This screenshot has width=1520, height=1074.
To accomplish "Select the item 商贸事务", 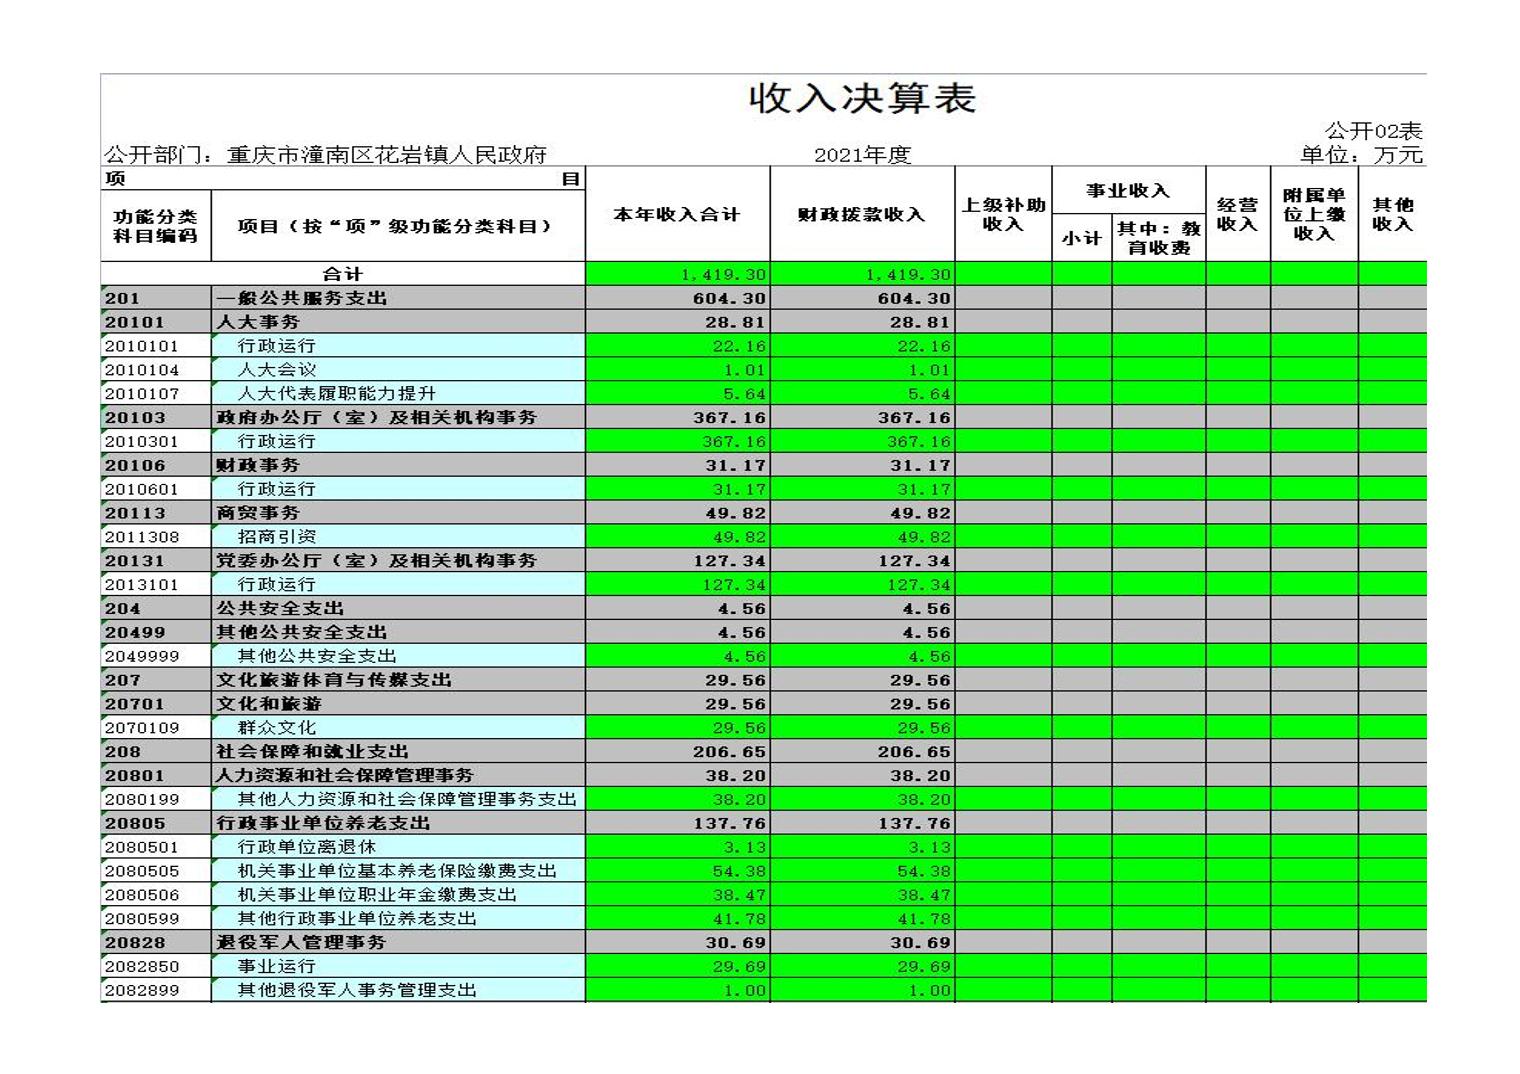I will [258, 512].
